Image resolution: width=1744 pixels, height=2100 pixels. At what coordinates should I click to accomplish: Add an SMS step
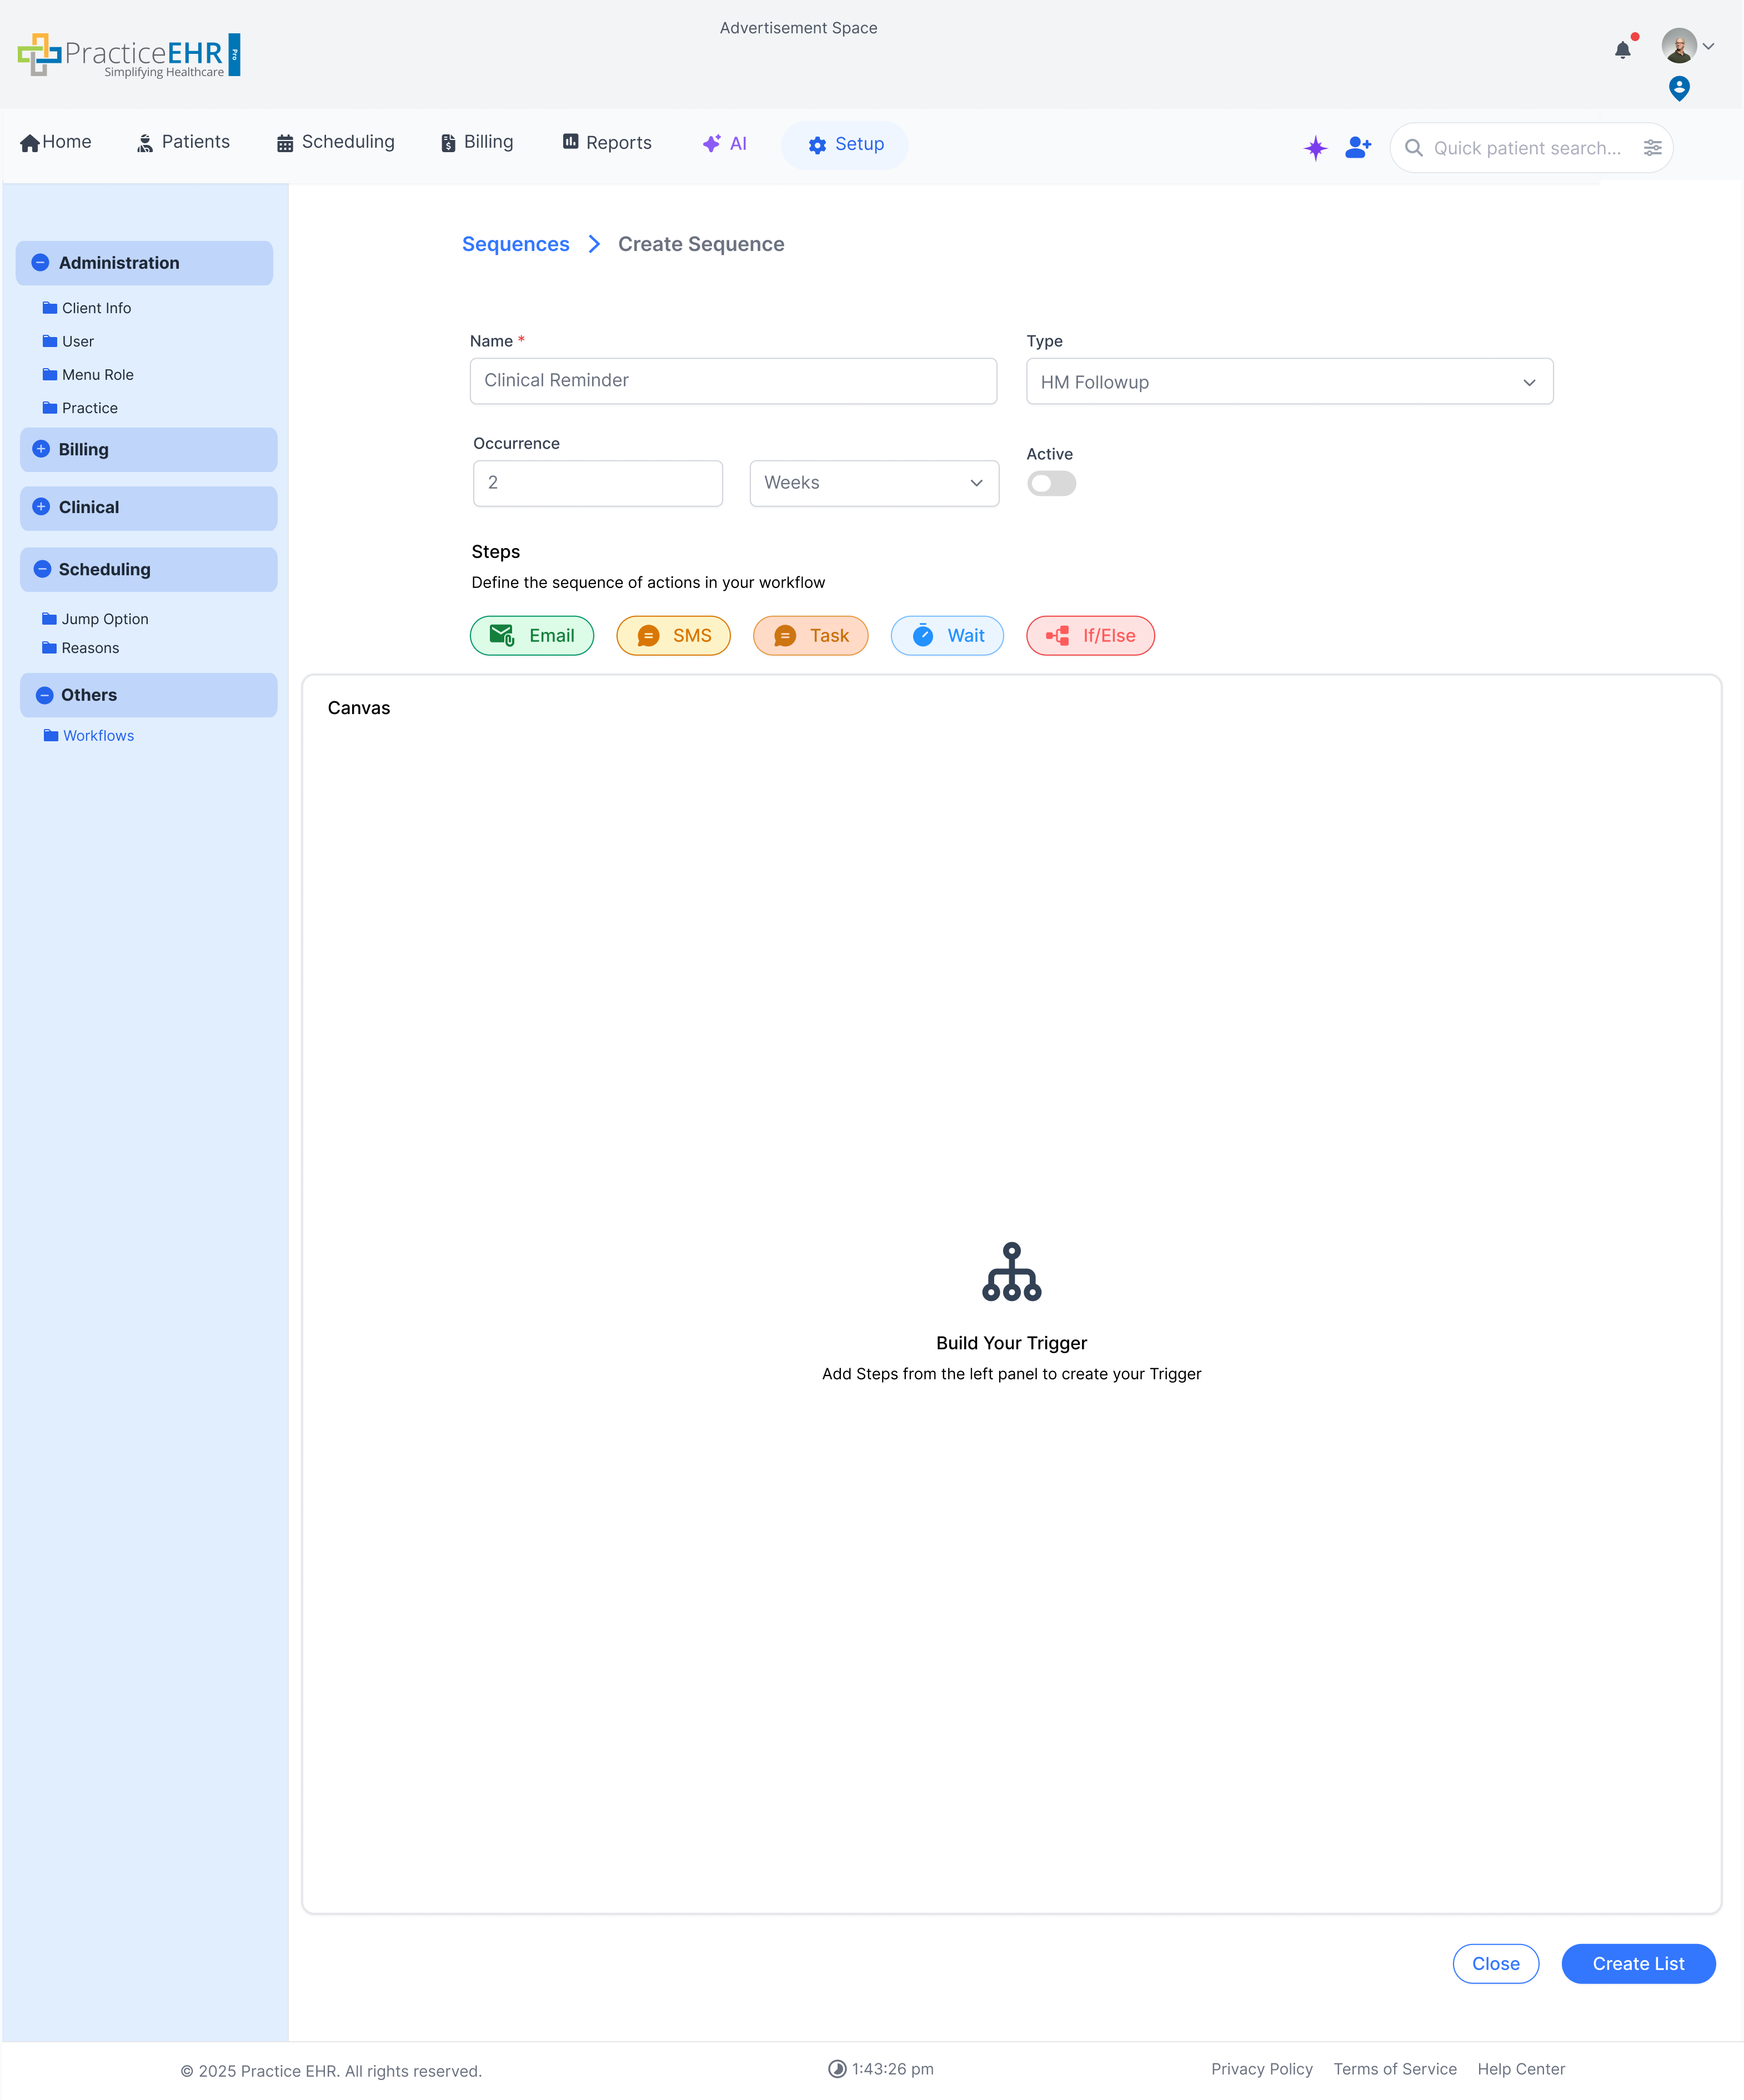pos(673,636)
